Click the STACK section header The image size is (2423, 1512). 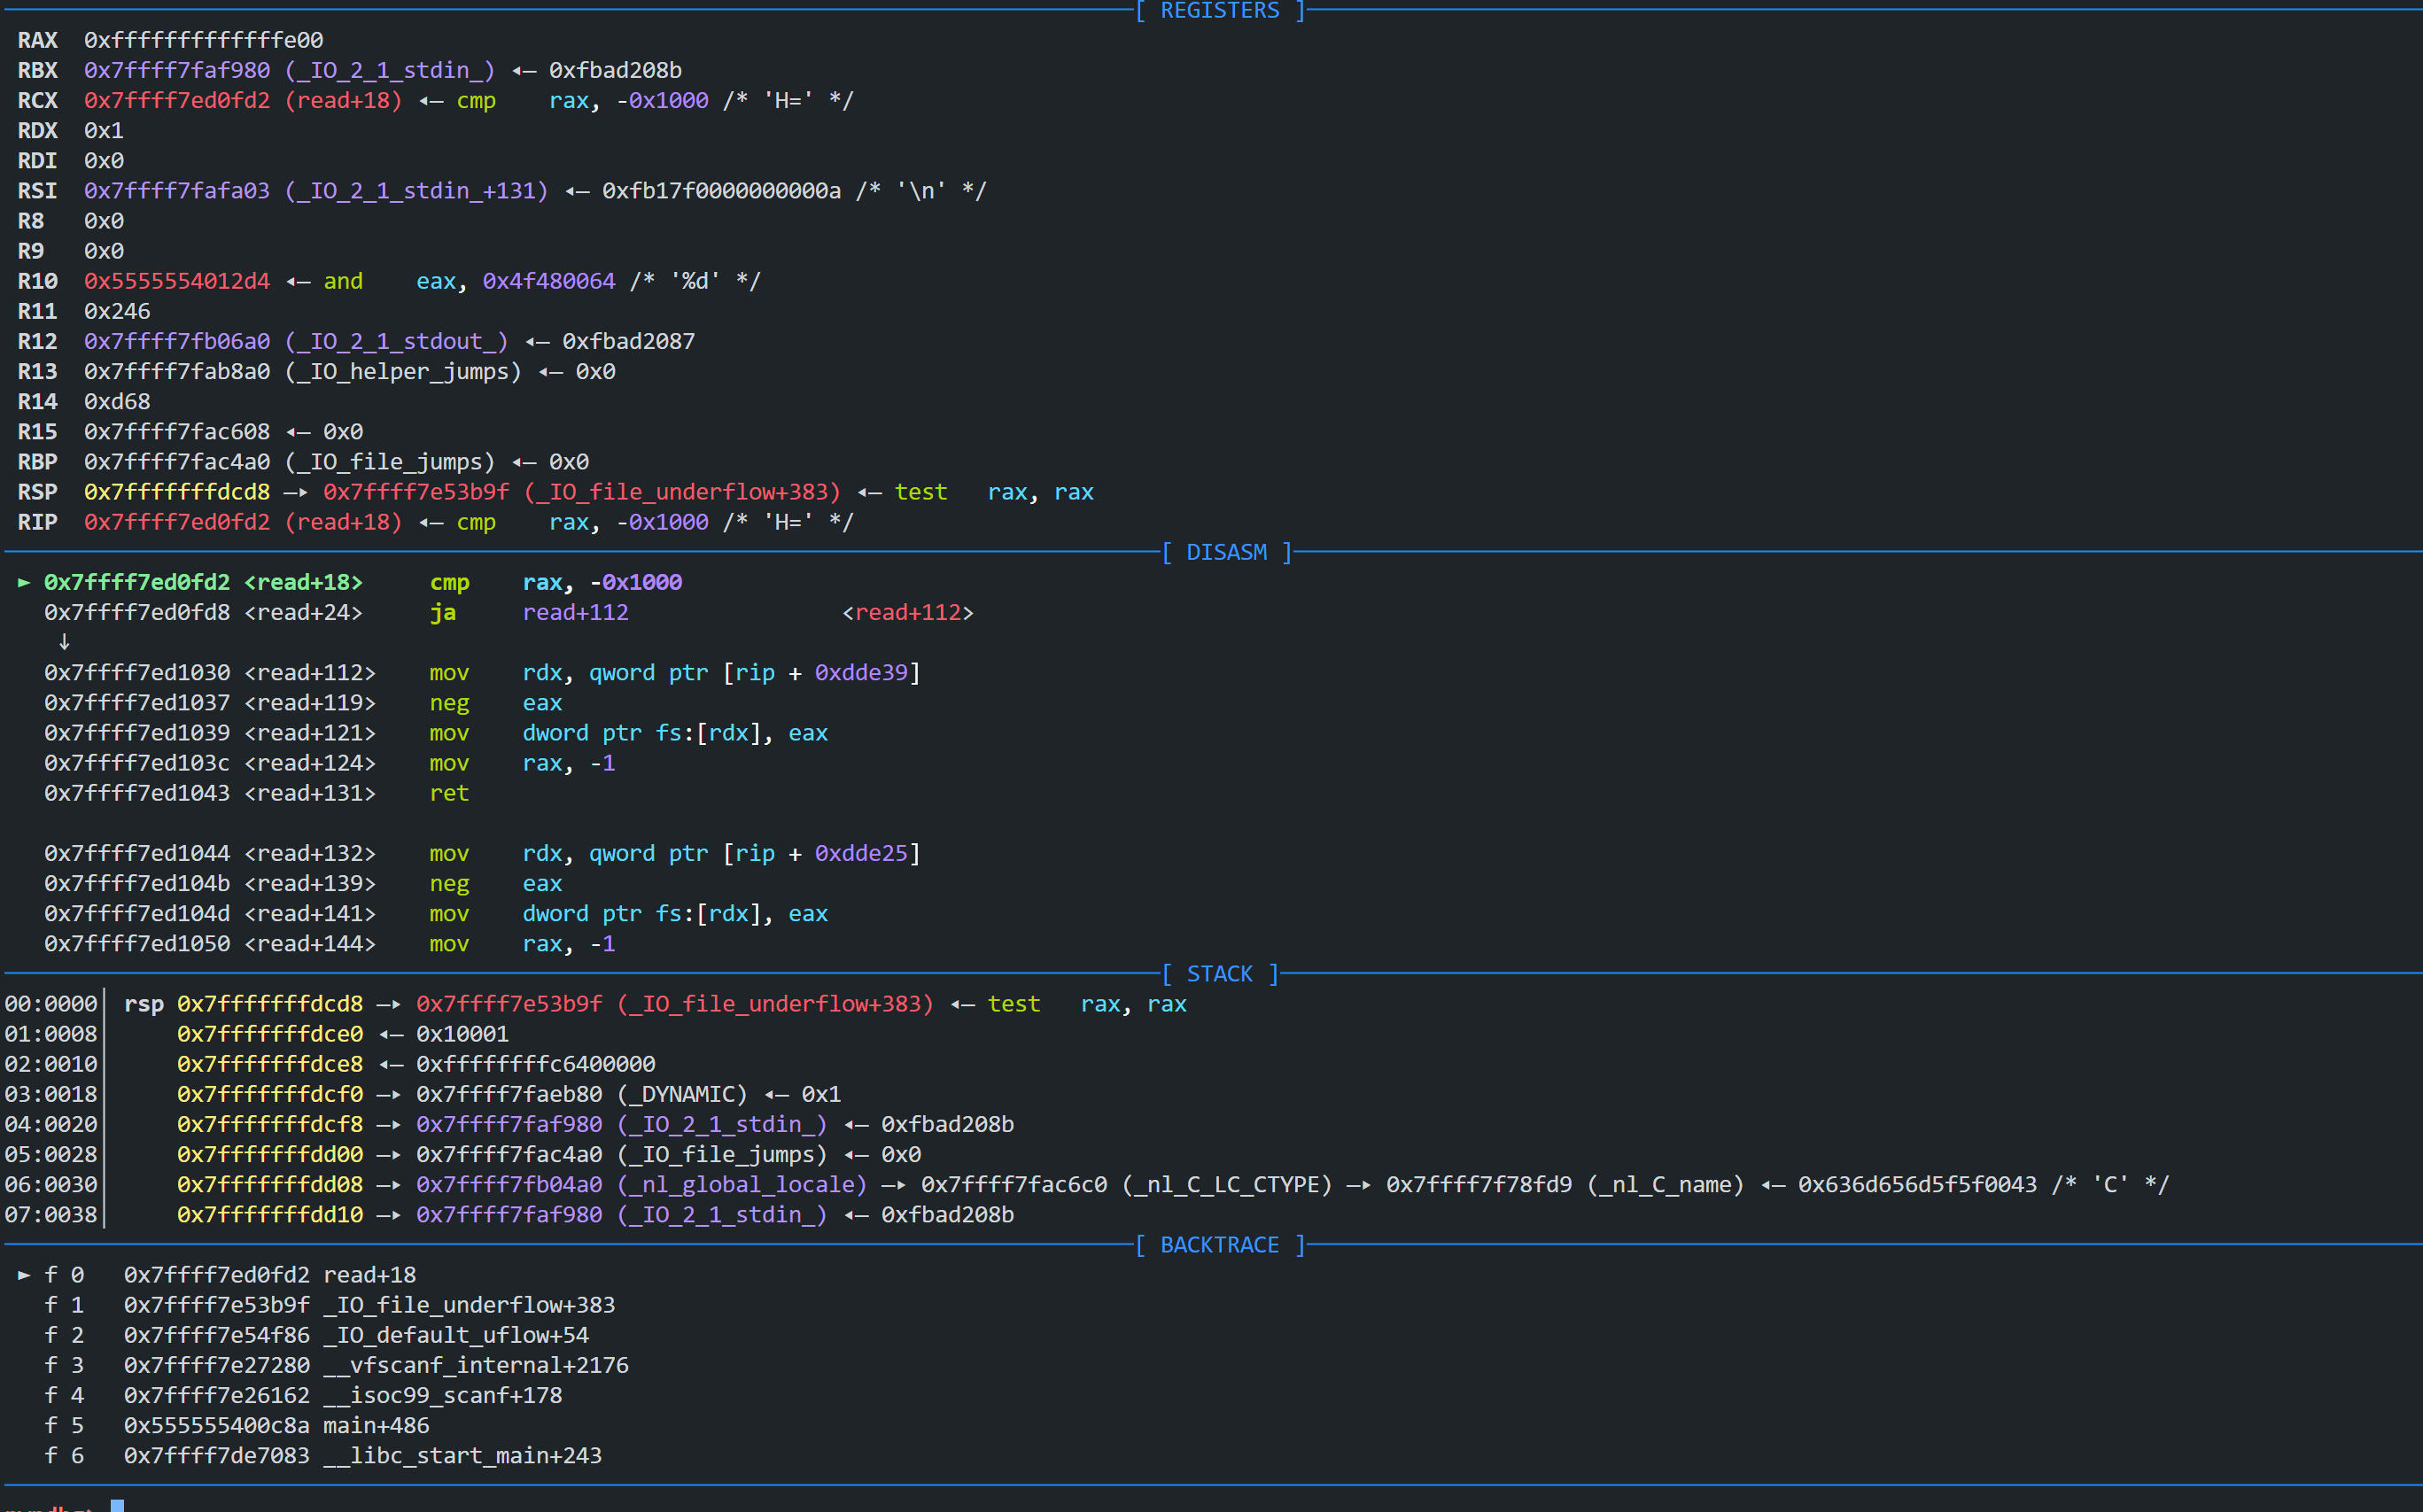click(x=1219, y=974)
